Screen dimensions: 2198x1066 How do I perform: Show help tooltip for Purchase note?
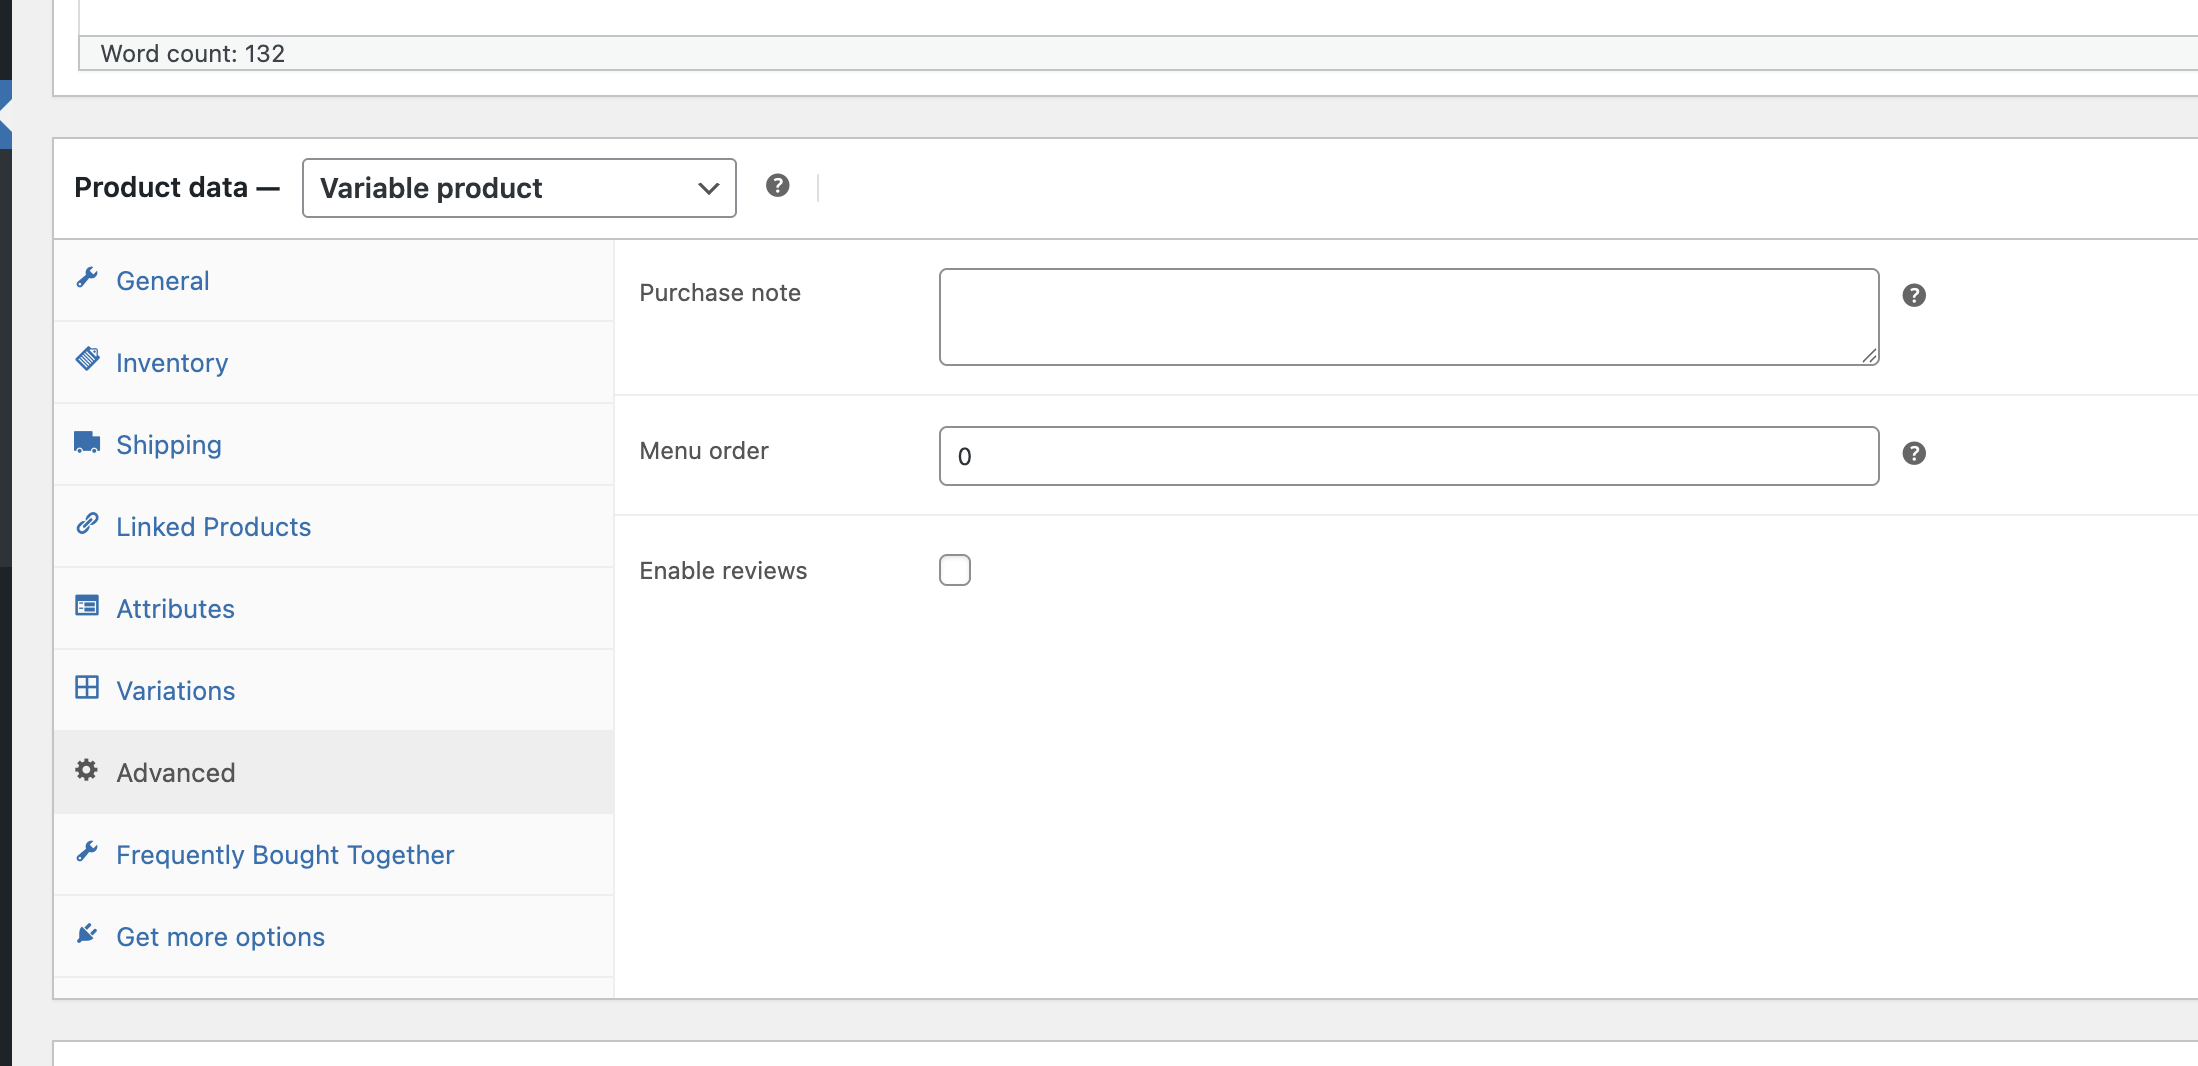1914,295
